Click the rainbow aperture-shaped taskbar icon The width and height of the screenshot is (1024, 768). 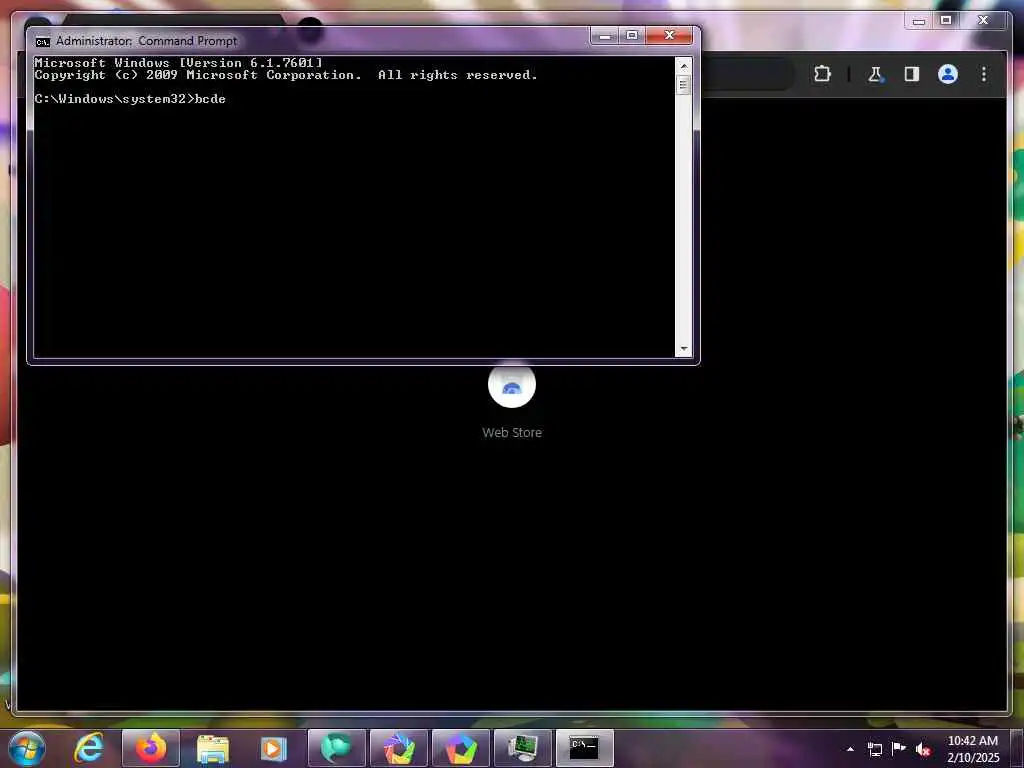point(398,748)
